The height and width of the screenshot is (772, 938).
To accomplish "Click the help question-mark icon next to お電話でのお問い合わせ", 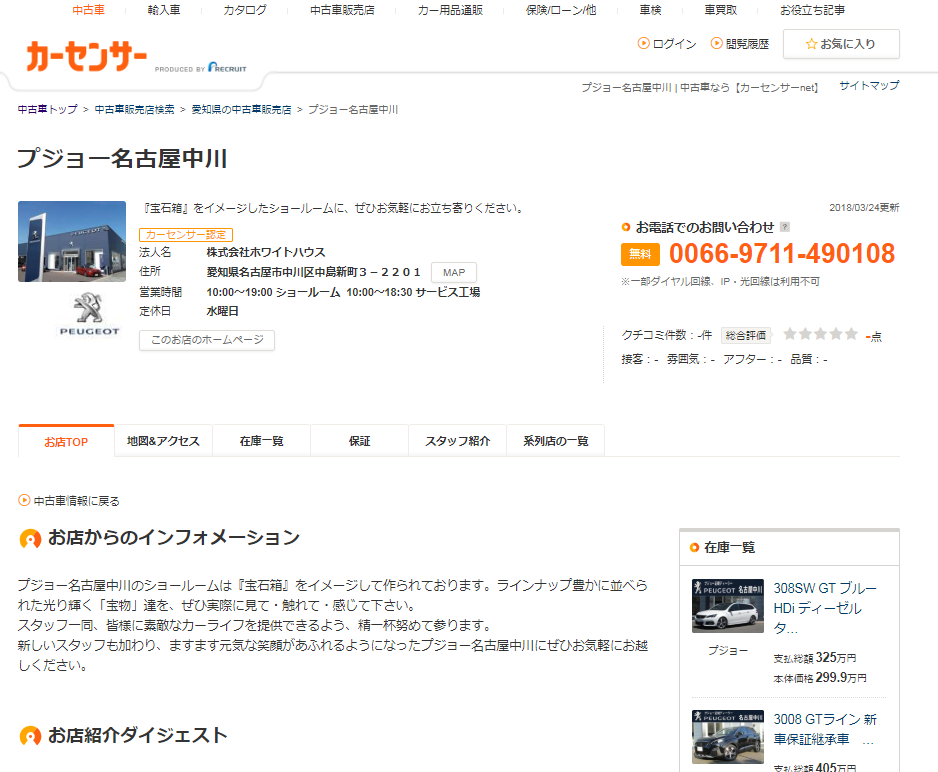I will (x=785, y=227).
